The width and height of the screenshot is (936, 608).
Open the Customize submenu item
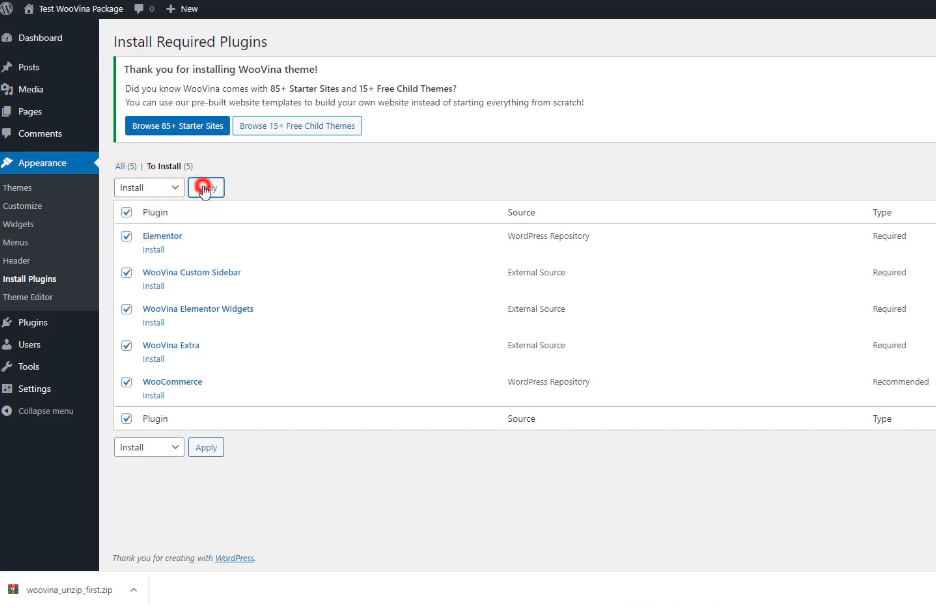pyautogui.click(x=22, y=206)
